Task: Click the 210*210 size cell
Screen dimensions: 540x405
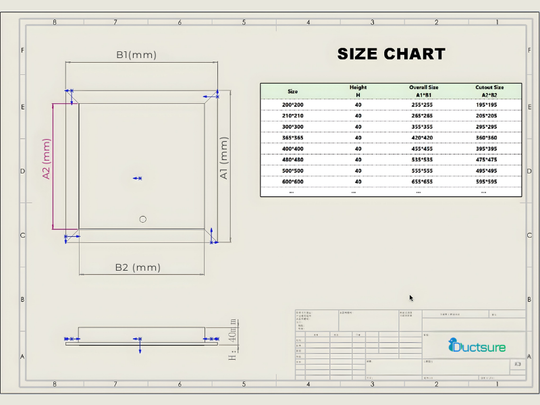Action: tap(293, 116)
